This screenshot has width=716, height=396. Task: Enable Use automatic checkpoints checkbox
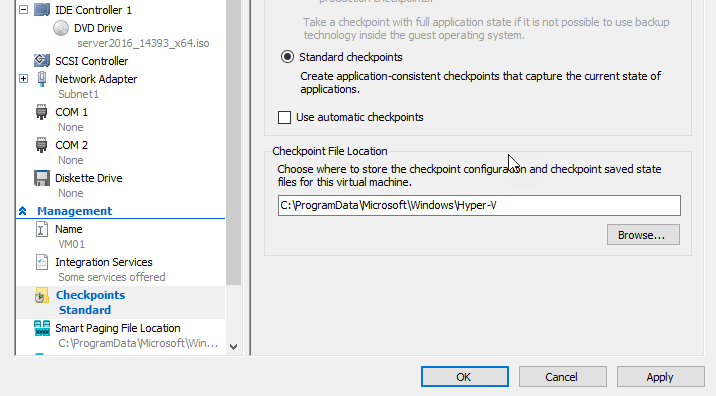tap(284, 117)
